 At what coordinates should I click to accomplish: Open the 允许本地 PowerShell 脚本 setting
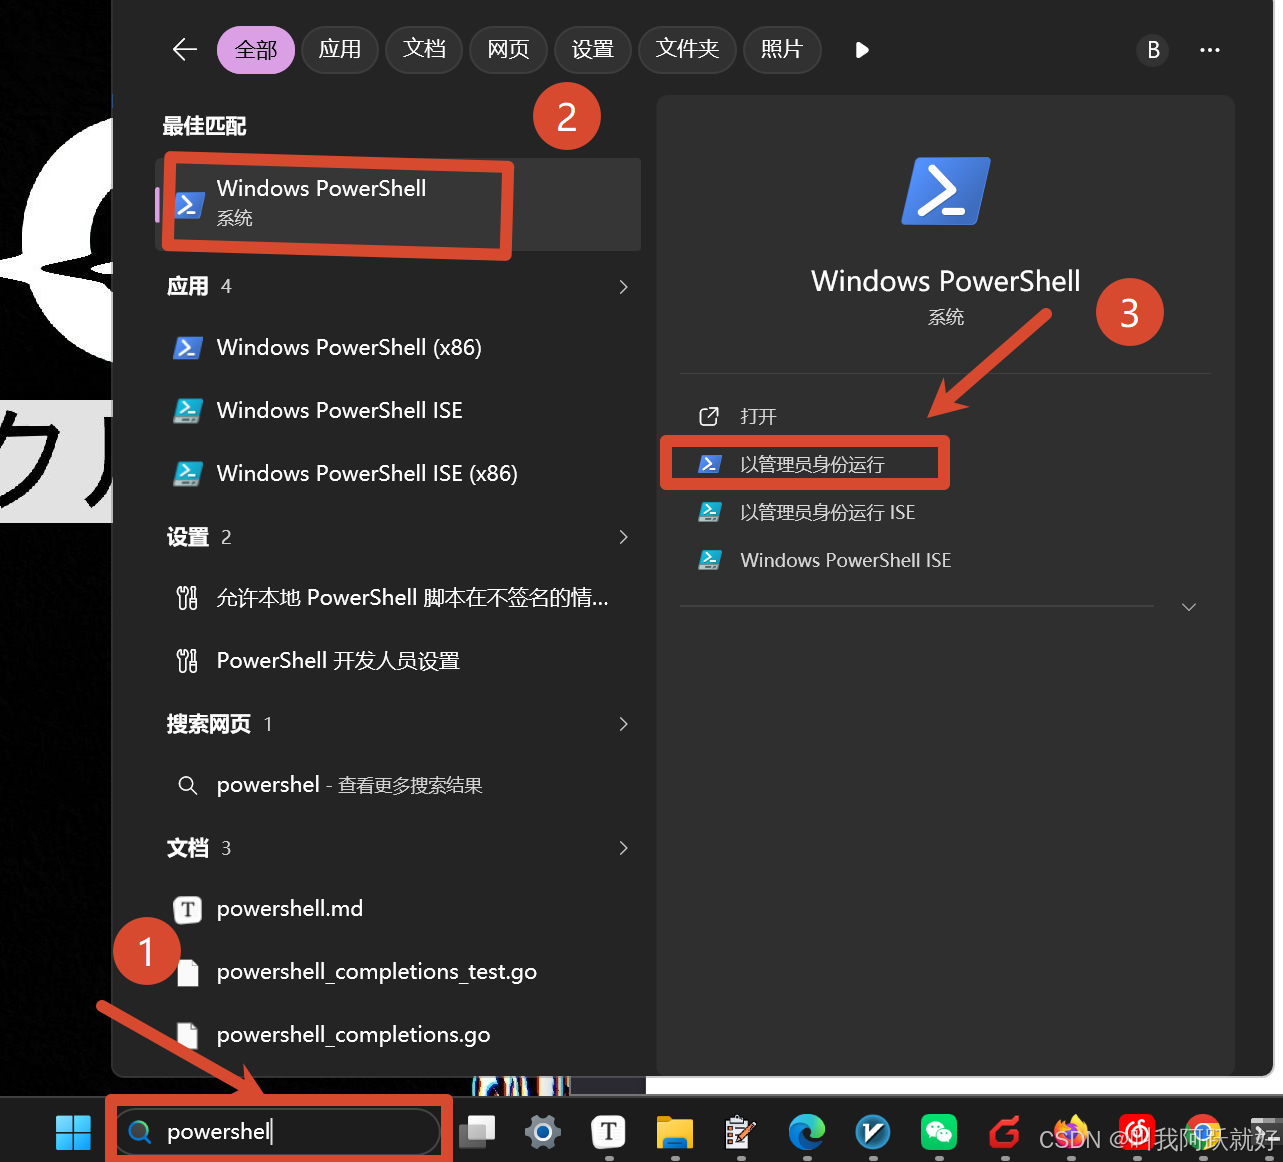[398, 598]
